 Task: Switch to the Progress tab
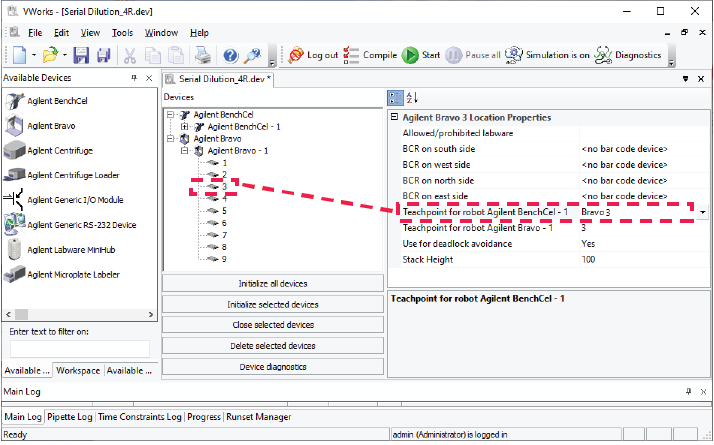pyautogui.click(x=204, y=417)
